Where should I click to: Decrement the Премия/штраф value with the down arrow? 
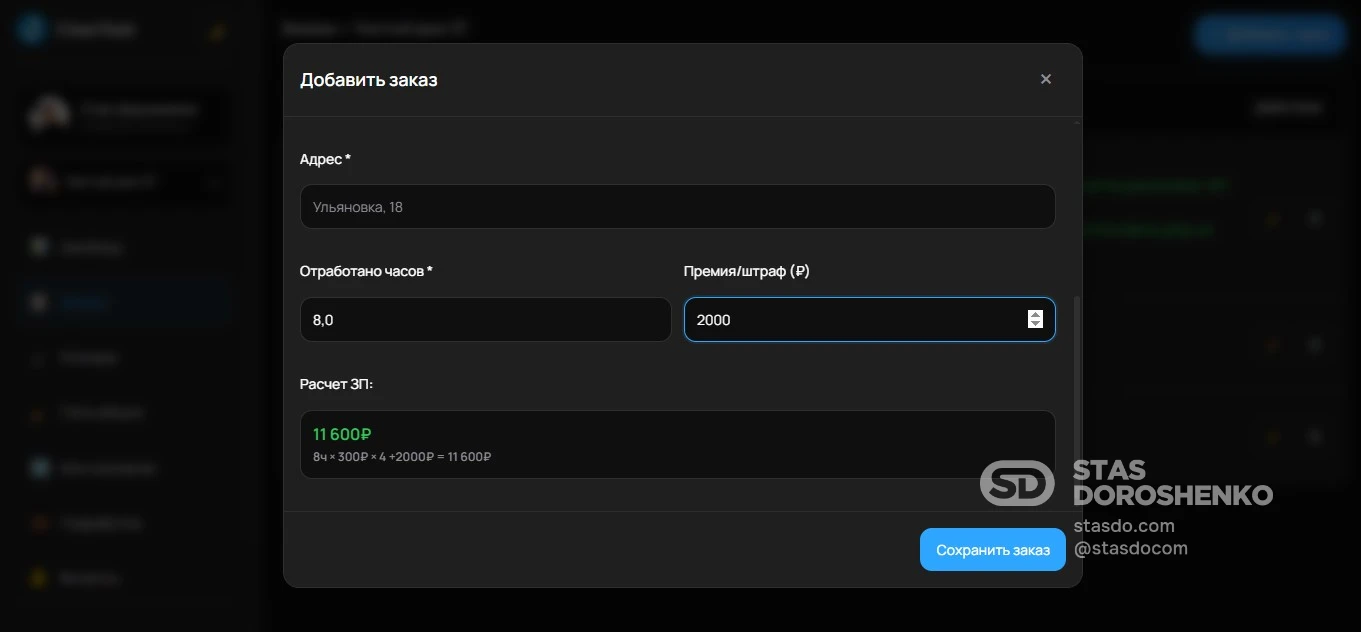click(x=1035, y=324)
